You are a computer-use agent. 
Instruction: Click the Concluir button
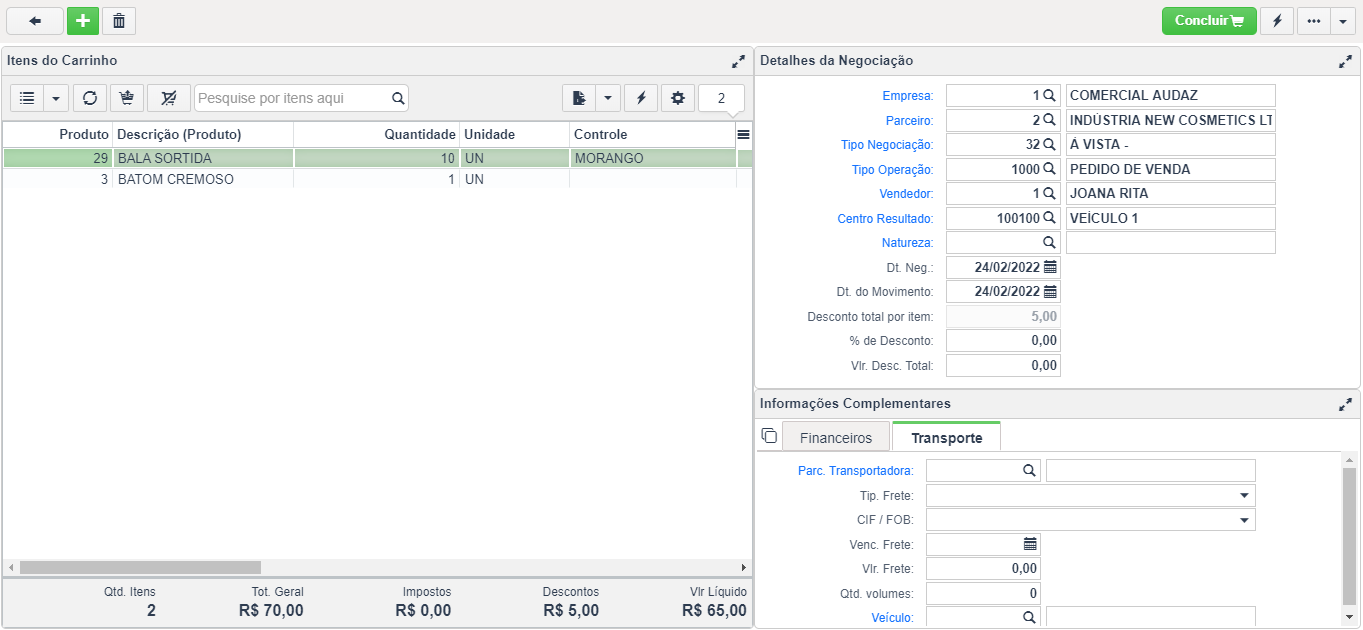tap(1209, 20)
